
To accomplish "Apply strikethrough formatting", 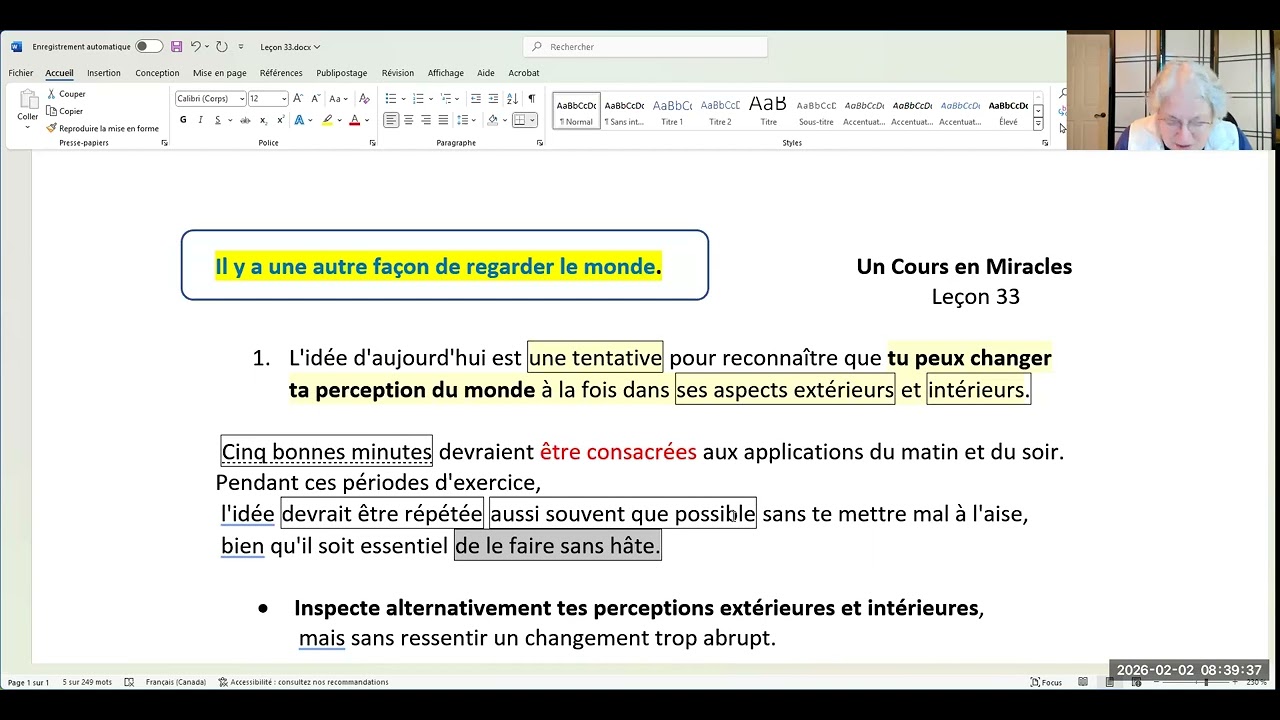I will point(245,120).
